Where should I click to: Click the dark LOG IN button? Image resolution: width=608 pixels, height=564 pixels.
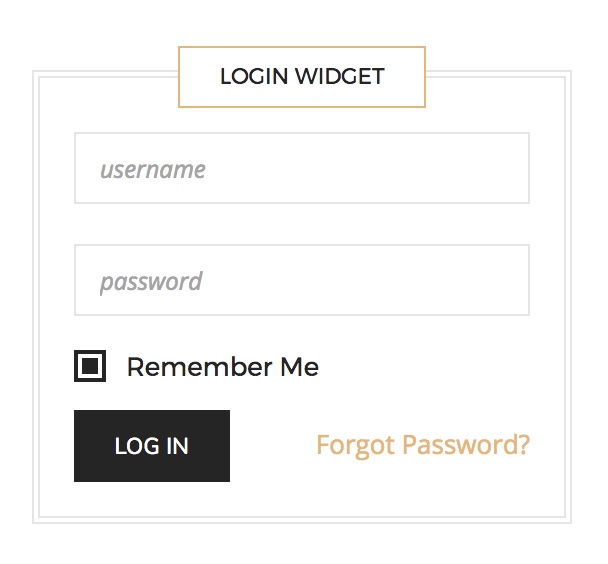pyautogui.click(x=152, y=446)
